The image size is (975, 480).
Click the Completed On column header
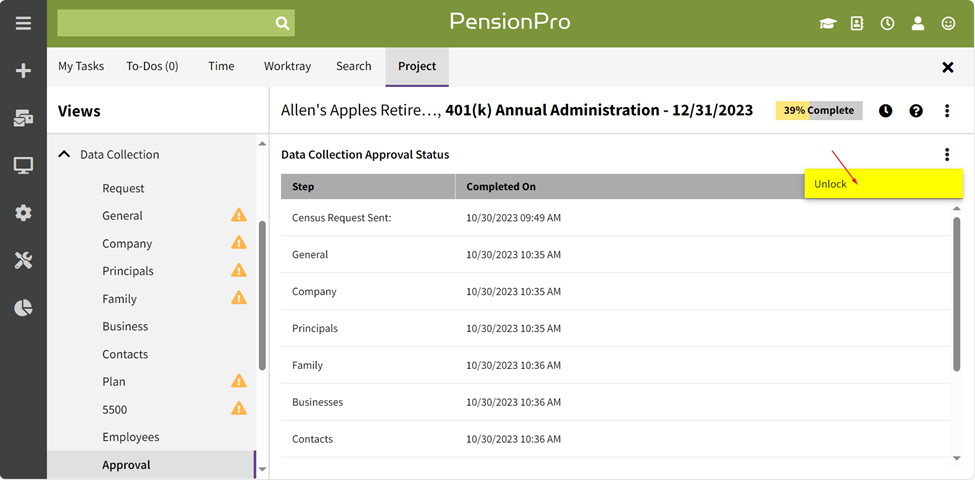630,187
